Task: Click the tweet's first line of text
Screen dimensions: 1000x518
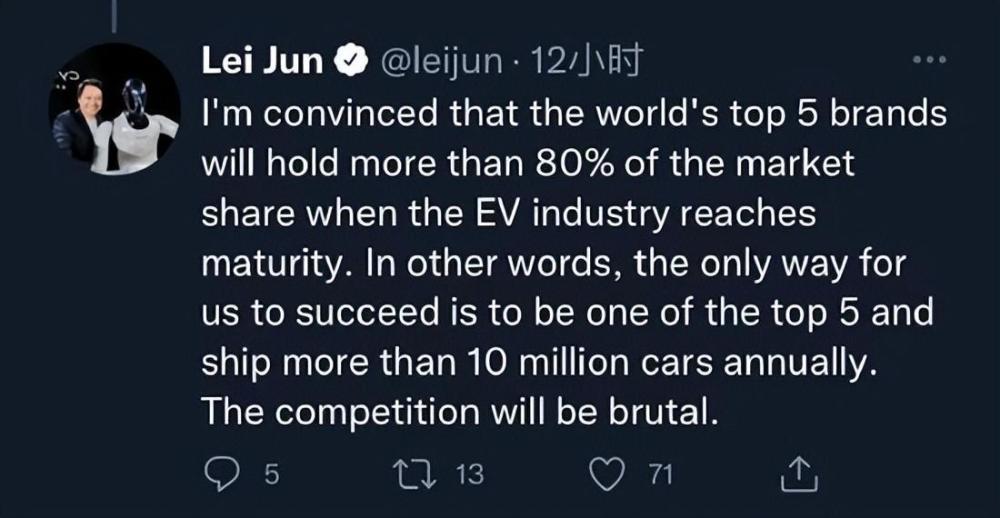Action: tap(574, 112)
